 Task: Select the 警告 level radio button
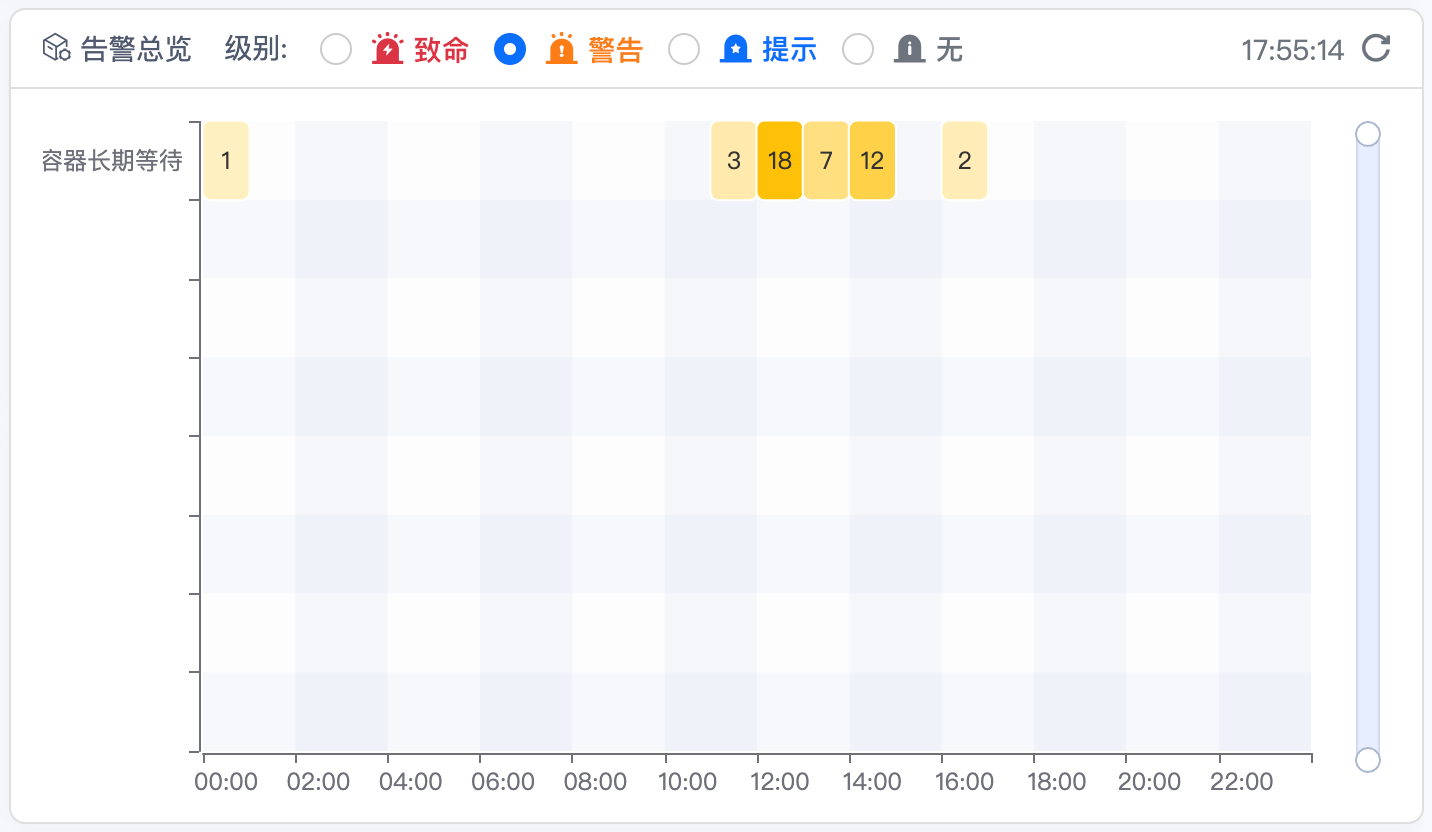(x=510, y=49)
